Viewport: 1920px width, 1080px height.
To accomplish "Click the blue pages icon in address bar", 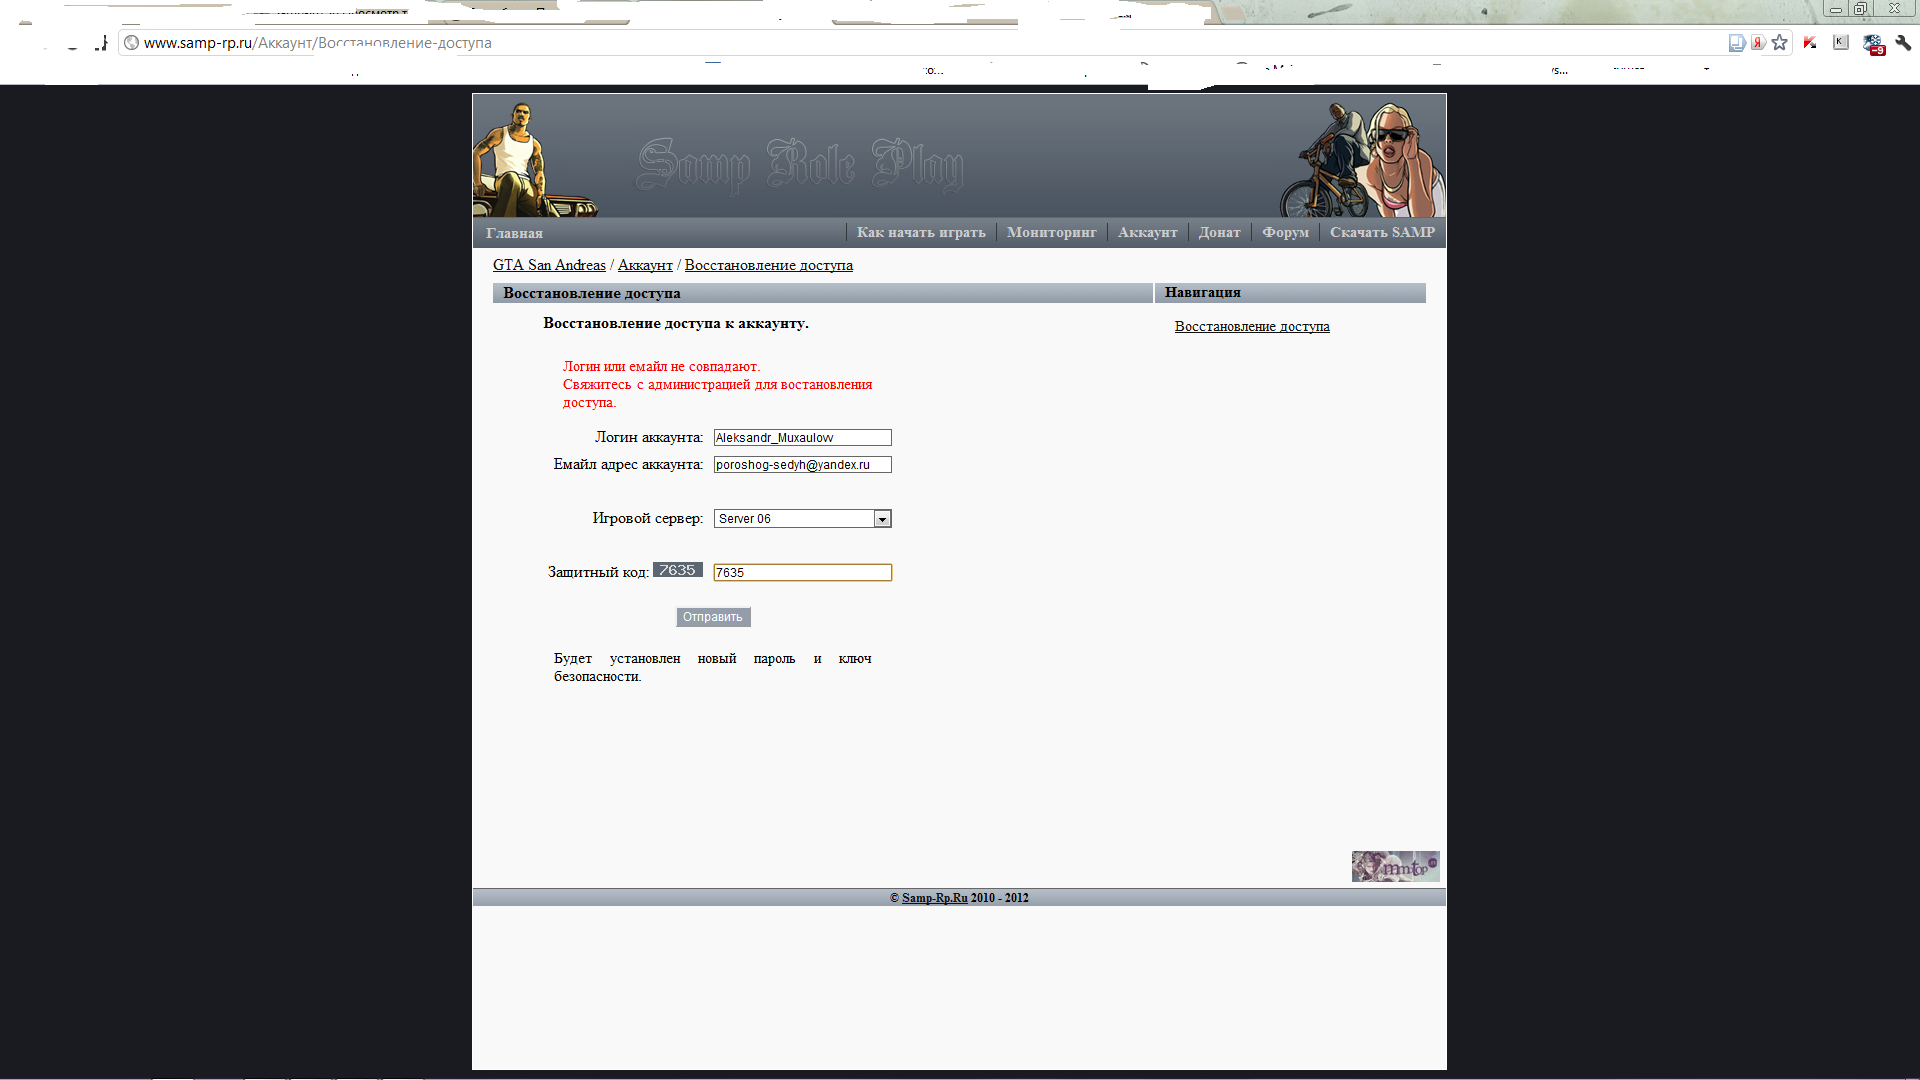I will click(x=1737, y=43).
